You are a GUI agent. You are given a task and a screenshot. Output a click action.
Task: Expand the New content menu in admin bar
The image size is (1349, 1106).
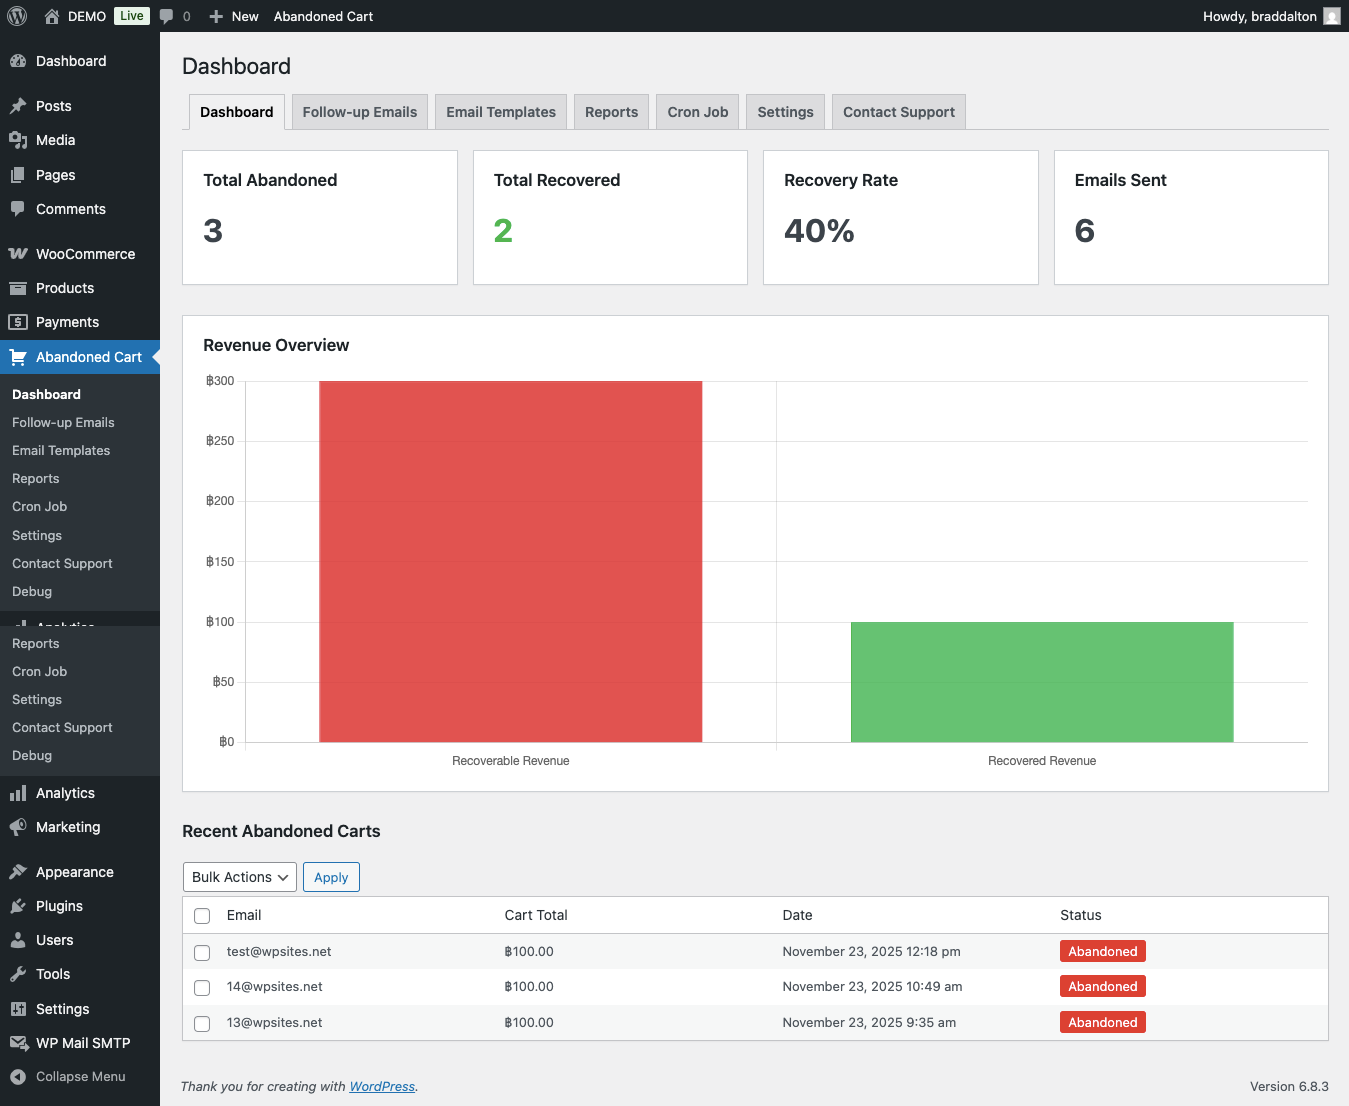[x=234, y=16]
